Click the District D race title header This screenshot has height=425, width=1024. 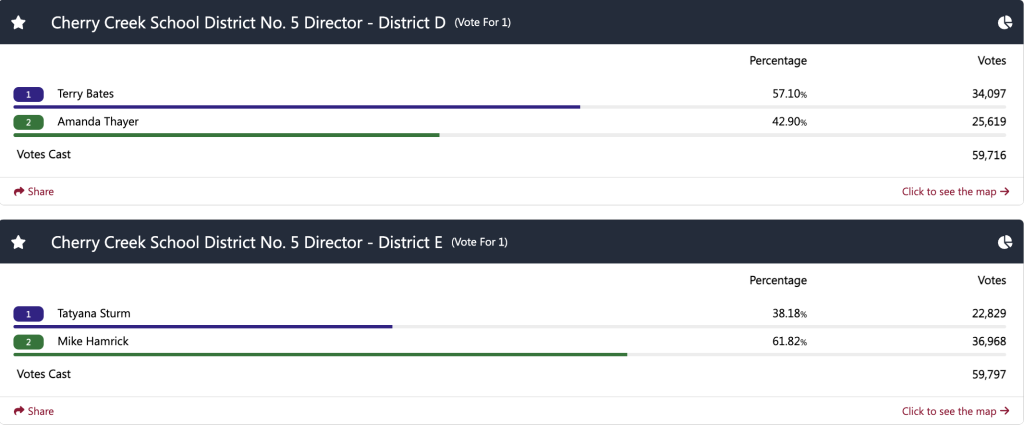pos(248,22)
